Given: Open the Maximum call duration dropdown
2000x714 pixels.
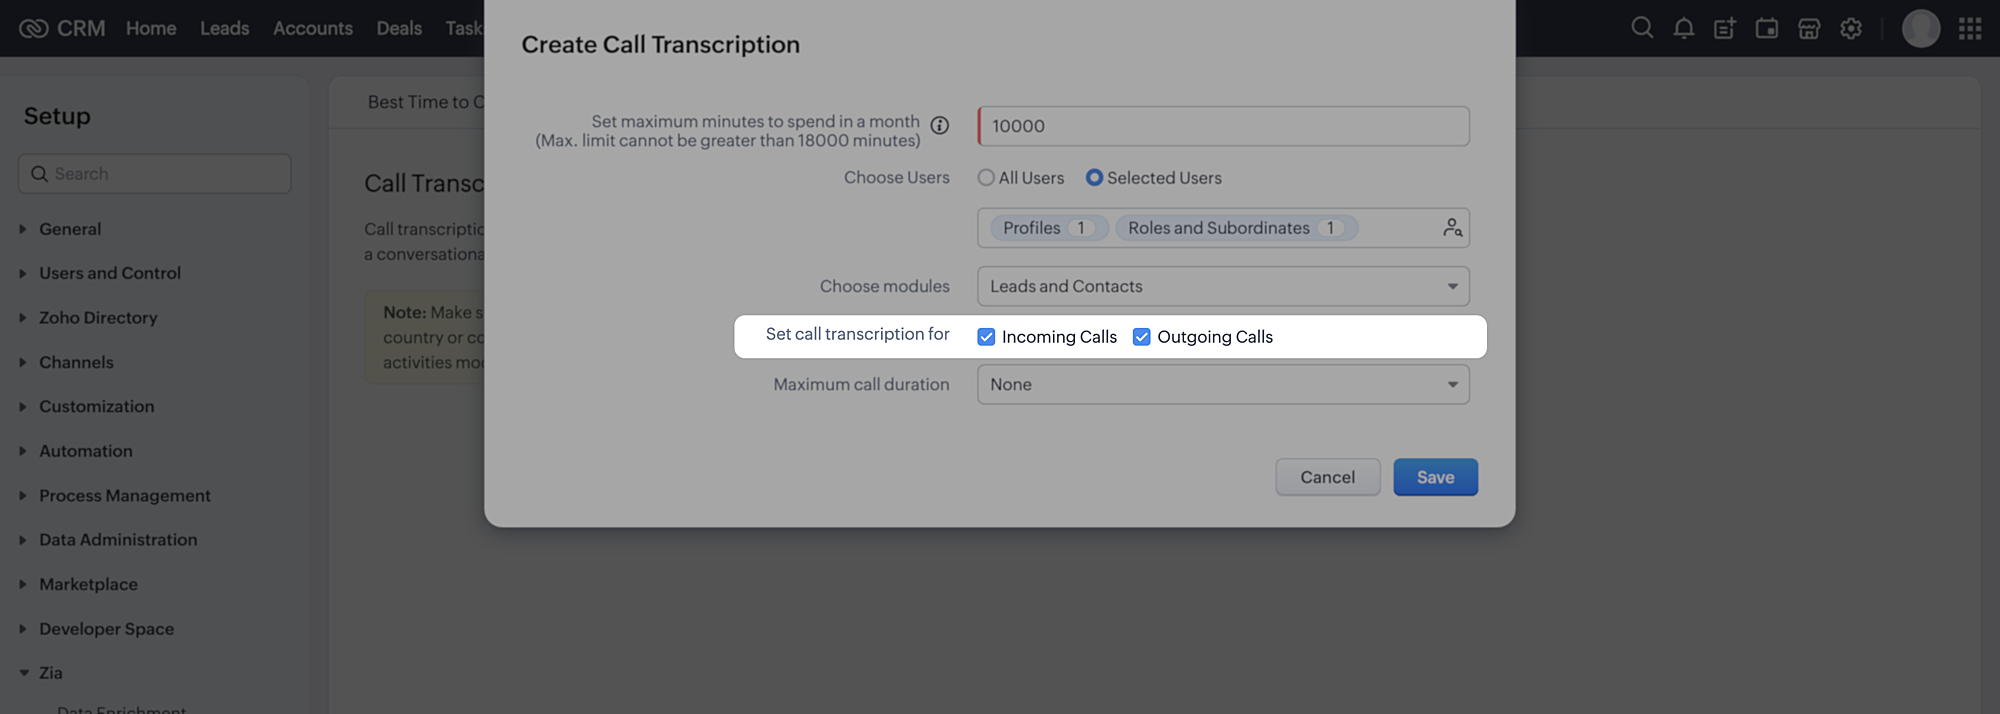Looking at the screenshot, I should click(x=1223, y=384).
